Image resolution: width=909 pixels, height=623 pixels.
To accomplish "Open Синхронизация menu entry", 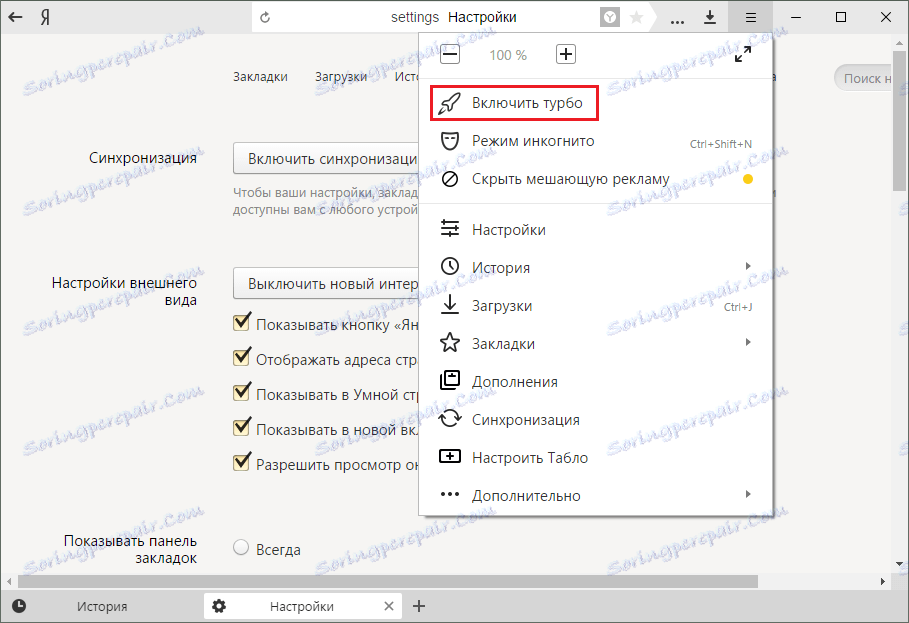I will click(x=596, y=420).
